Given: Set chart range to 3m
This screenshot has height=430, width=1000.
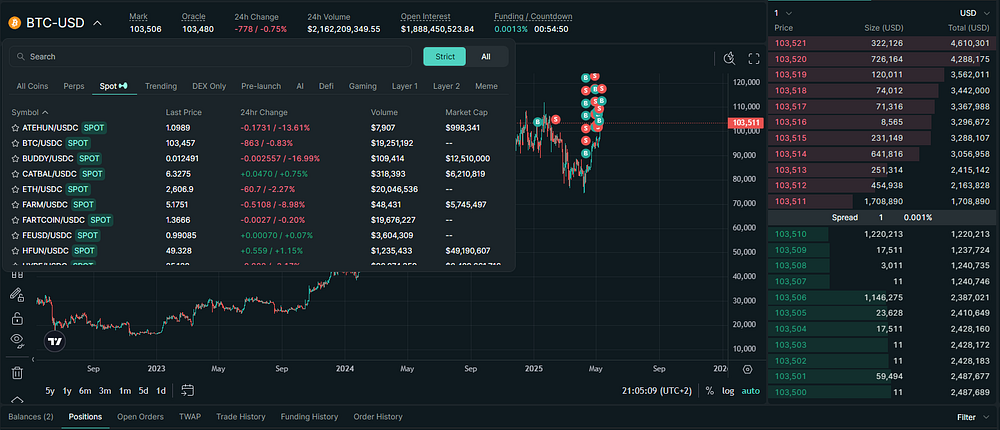Looking at the screenshot, I should pyautogui.click(x=105, y=390).
